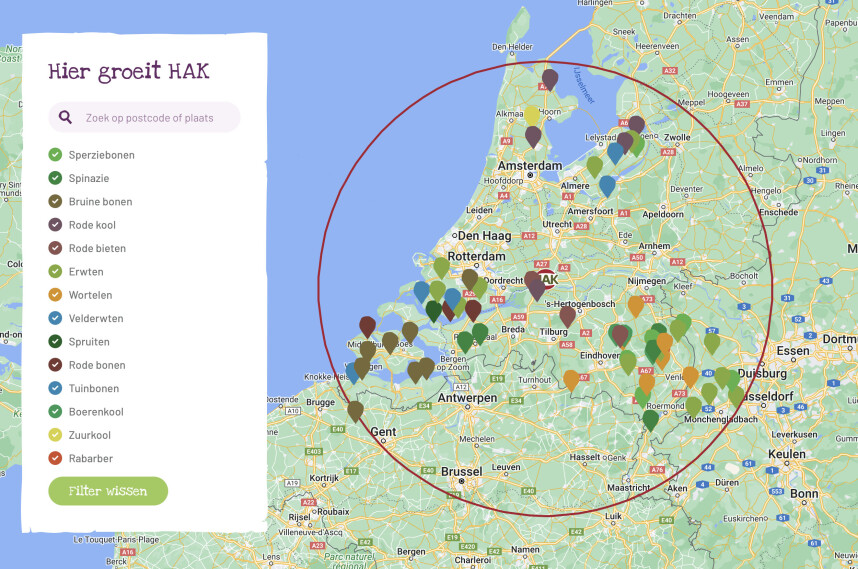The height and width of the screenshot is (569, 858).
Task: Select the light green marker south of Rotterdam
Action: pos(442,268)
